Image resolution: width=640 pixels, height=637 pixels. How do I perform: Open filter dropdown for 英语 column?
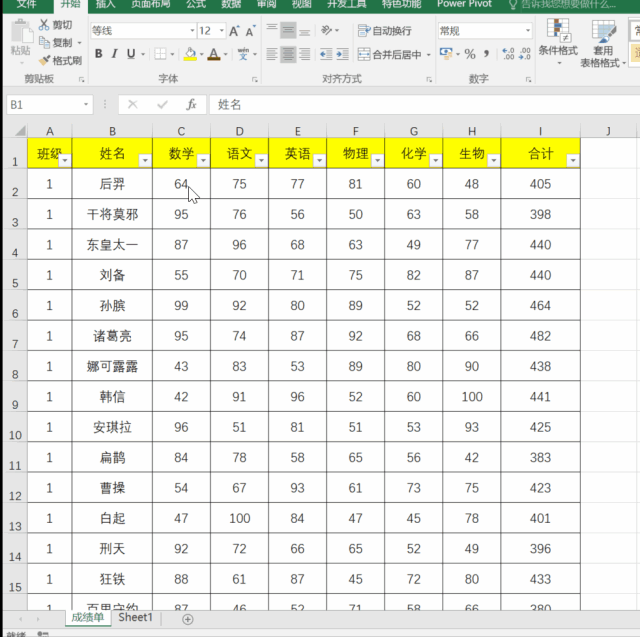coord(320,160)
